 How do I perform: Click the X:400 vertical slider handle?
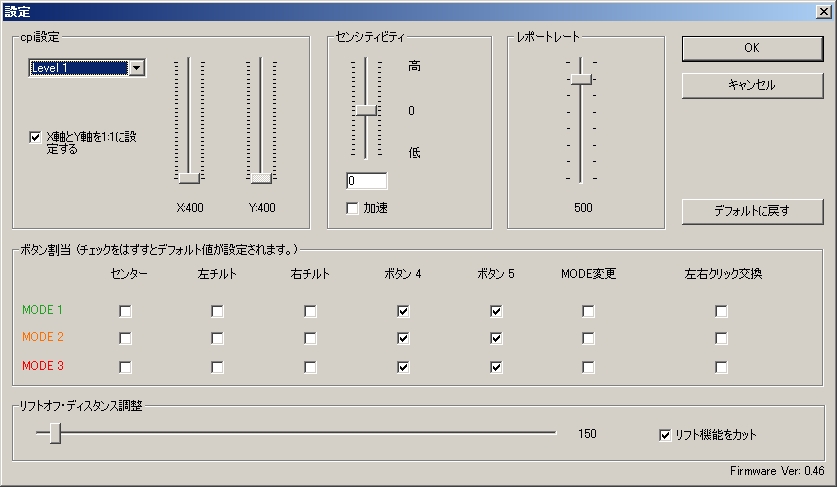coord(189,178)
